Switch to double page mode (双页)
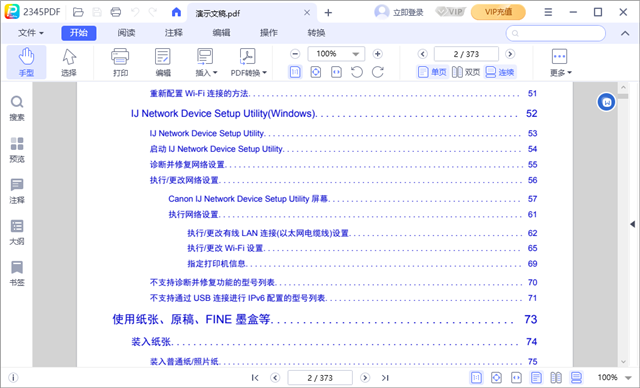 [x=466, y=72]
